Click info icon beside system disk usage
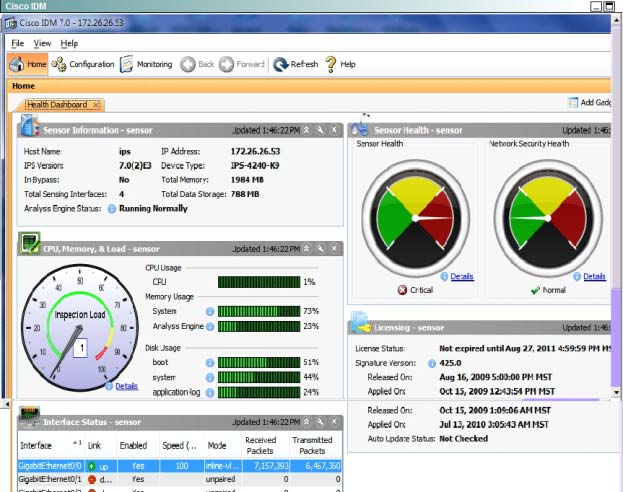The width and height of the screenshot is (623, 492). (210, 378)
